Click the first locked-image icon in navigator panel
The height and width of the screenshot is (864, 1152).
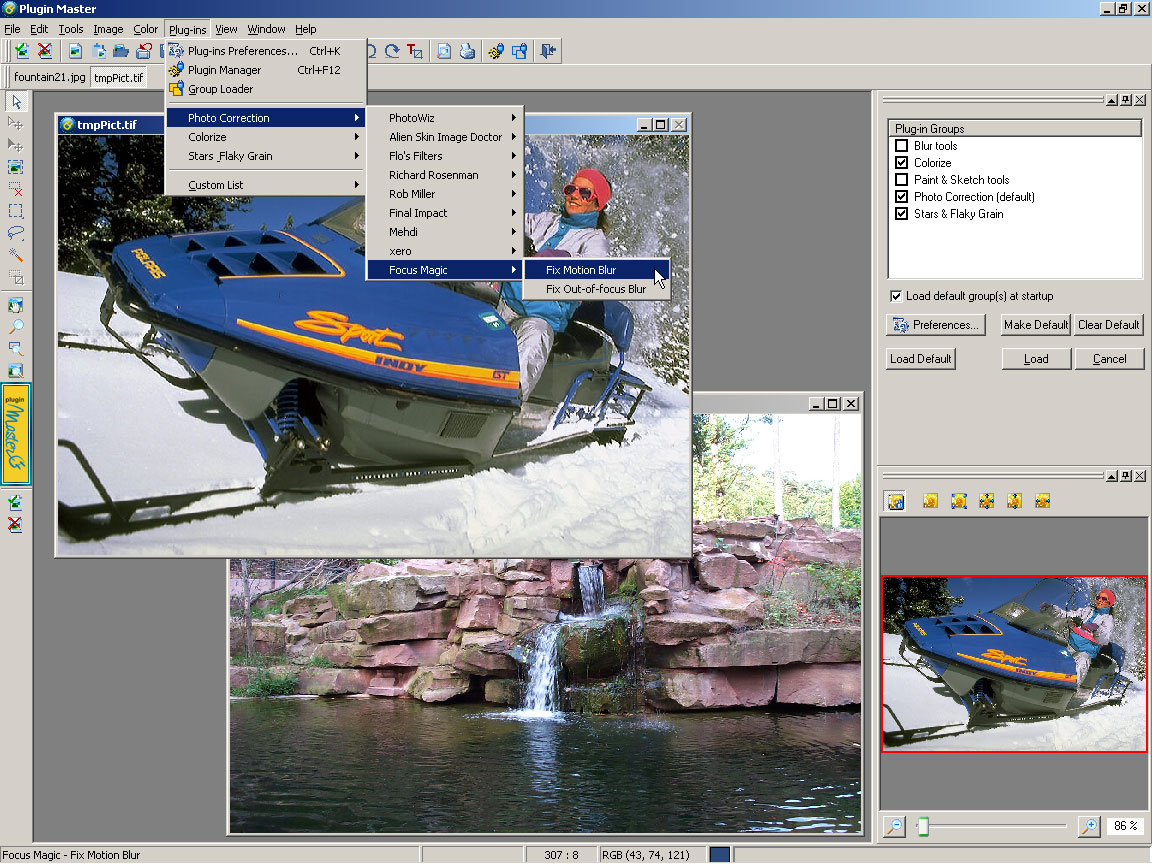pos(896,501)
